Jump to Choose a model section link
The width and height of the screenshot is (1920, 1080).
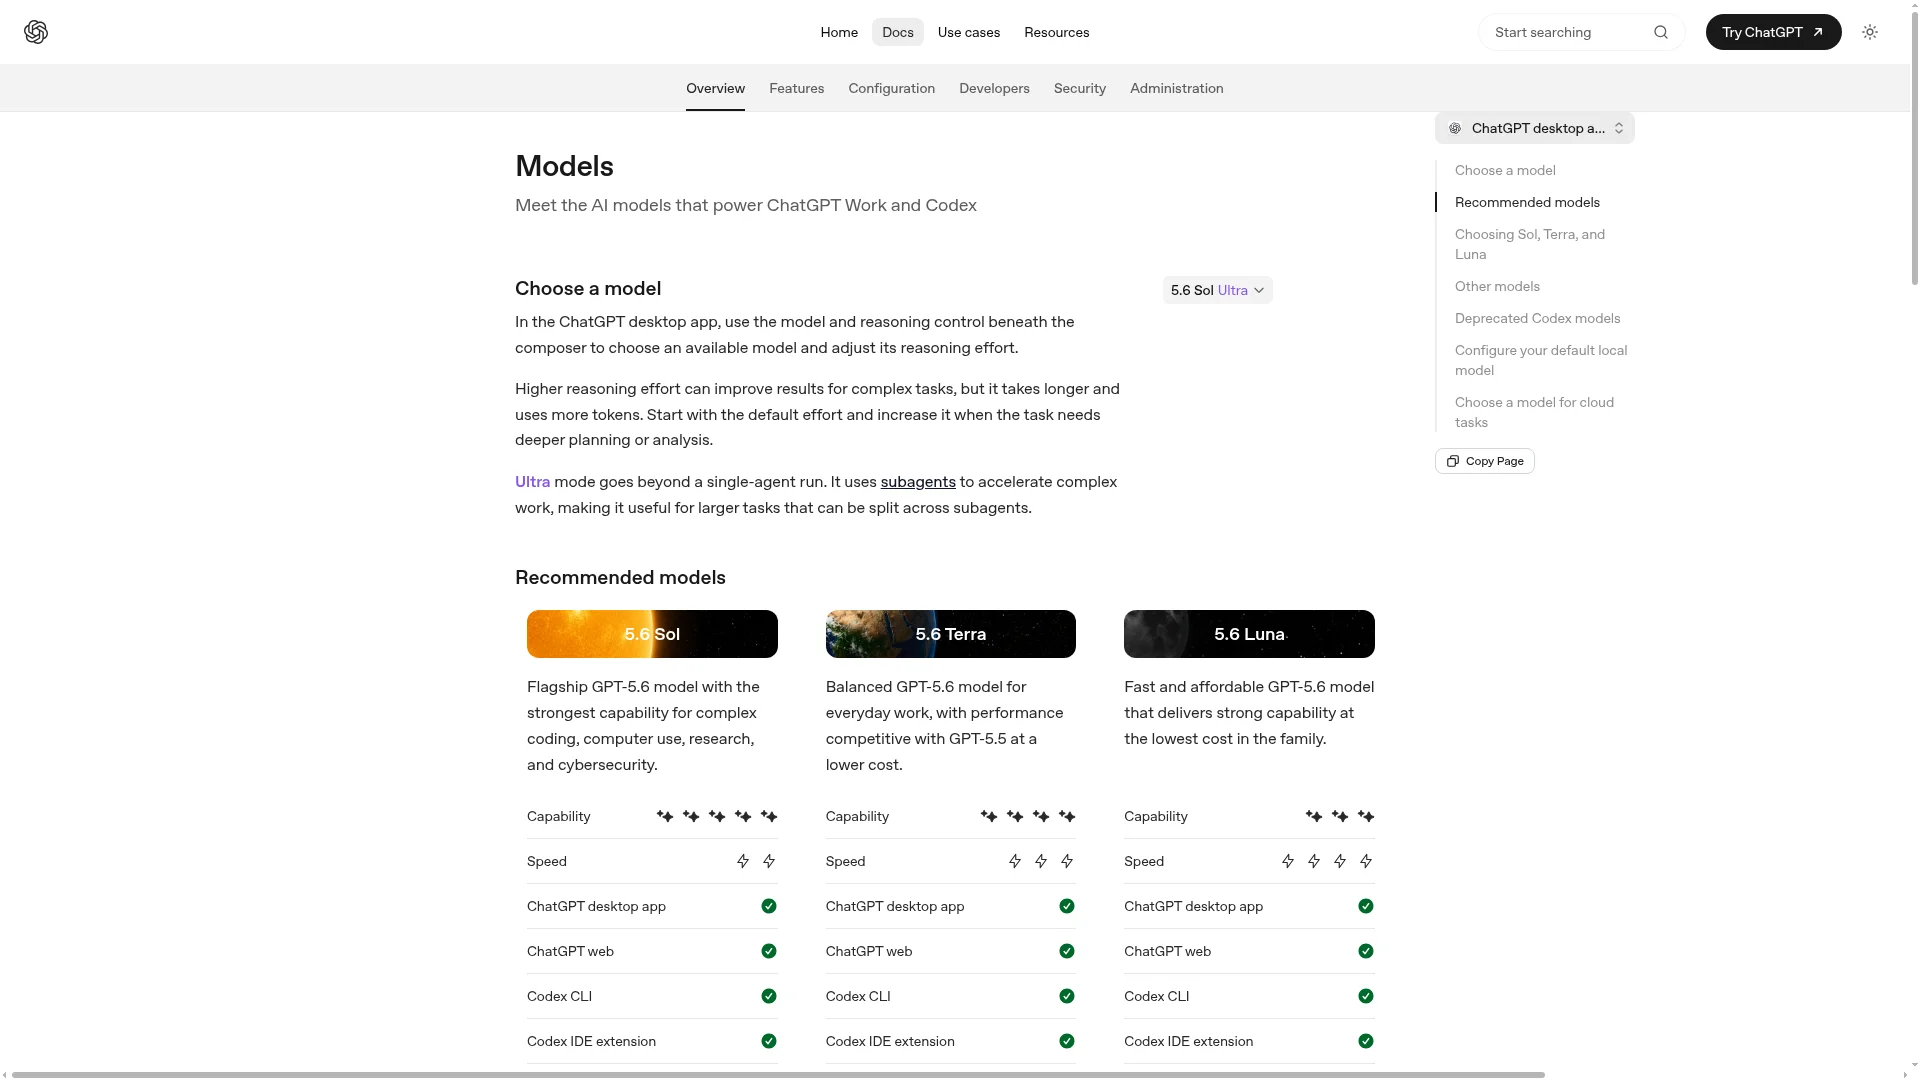pos(1505,170)
